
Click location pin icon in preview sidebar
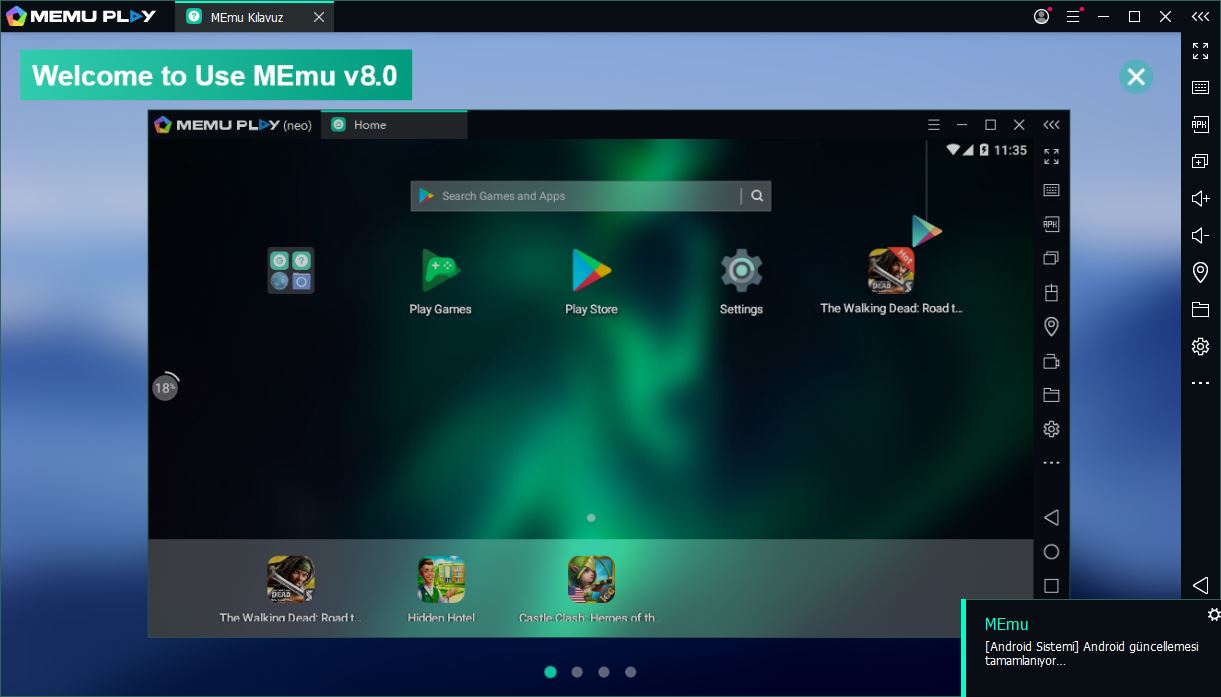1051,326
